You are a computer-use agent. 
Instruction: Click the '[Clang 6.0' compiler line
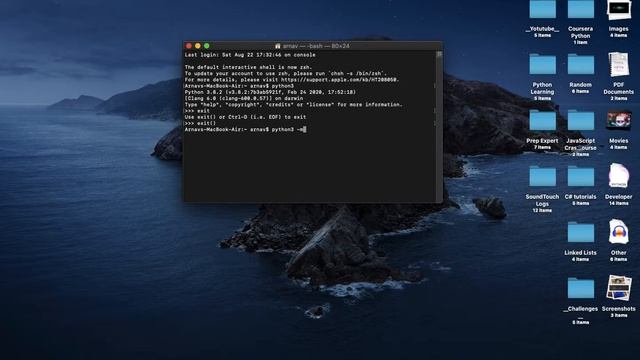[244, 98]
